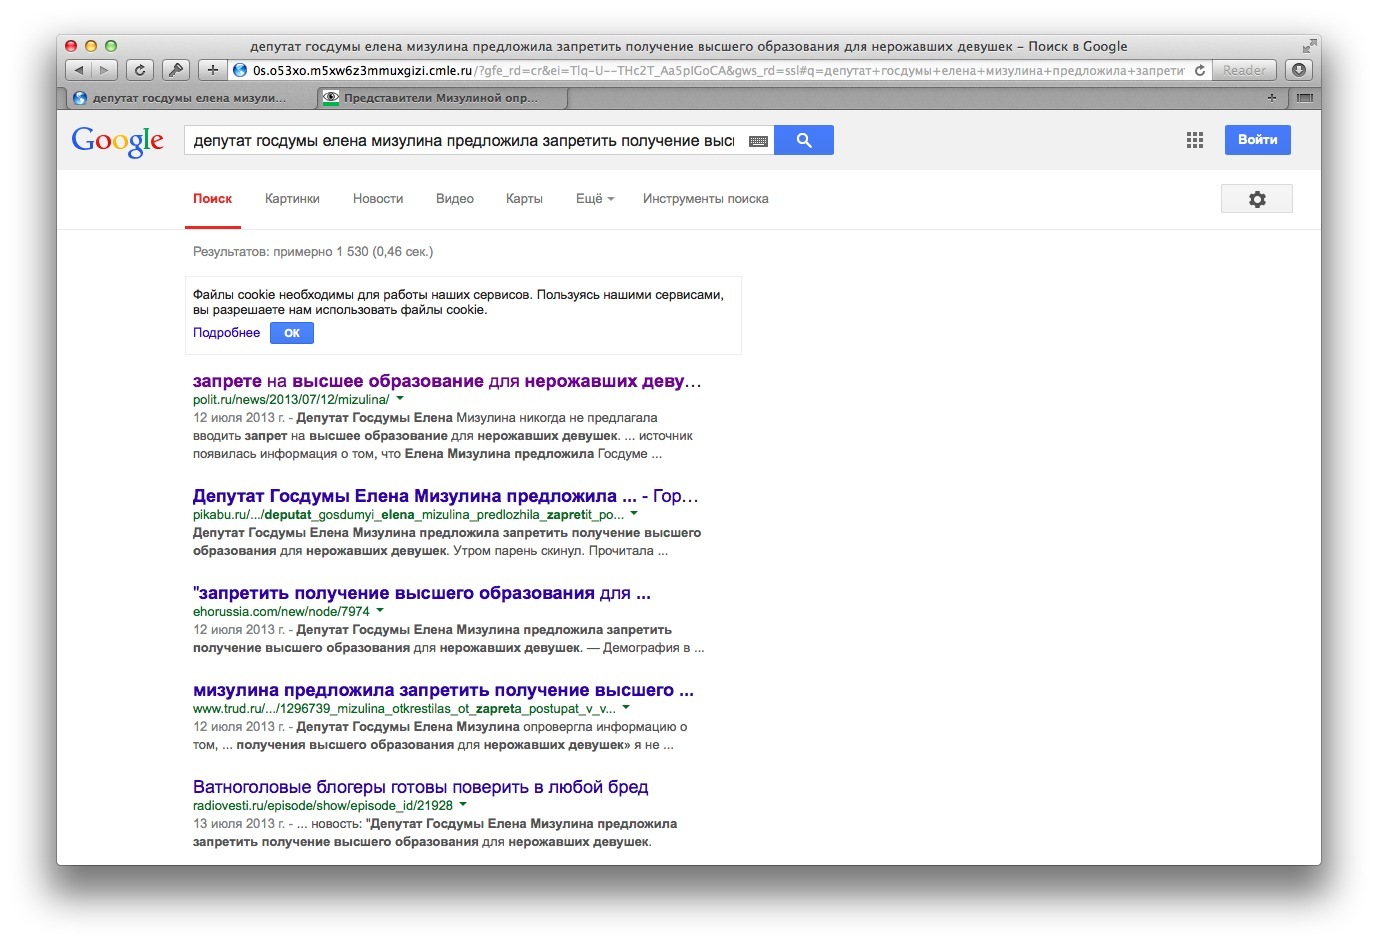Open the on-screen keyboard icon in the search box
Image resolution: width=1378 pixels, height=944 pixels.
pyautogui.click(x=758, y=141)
